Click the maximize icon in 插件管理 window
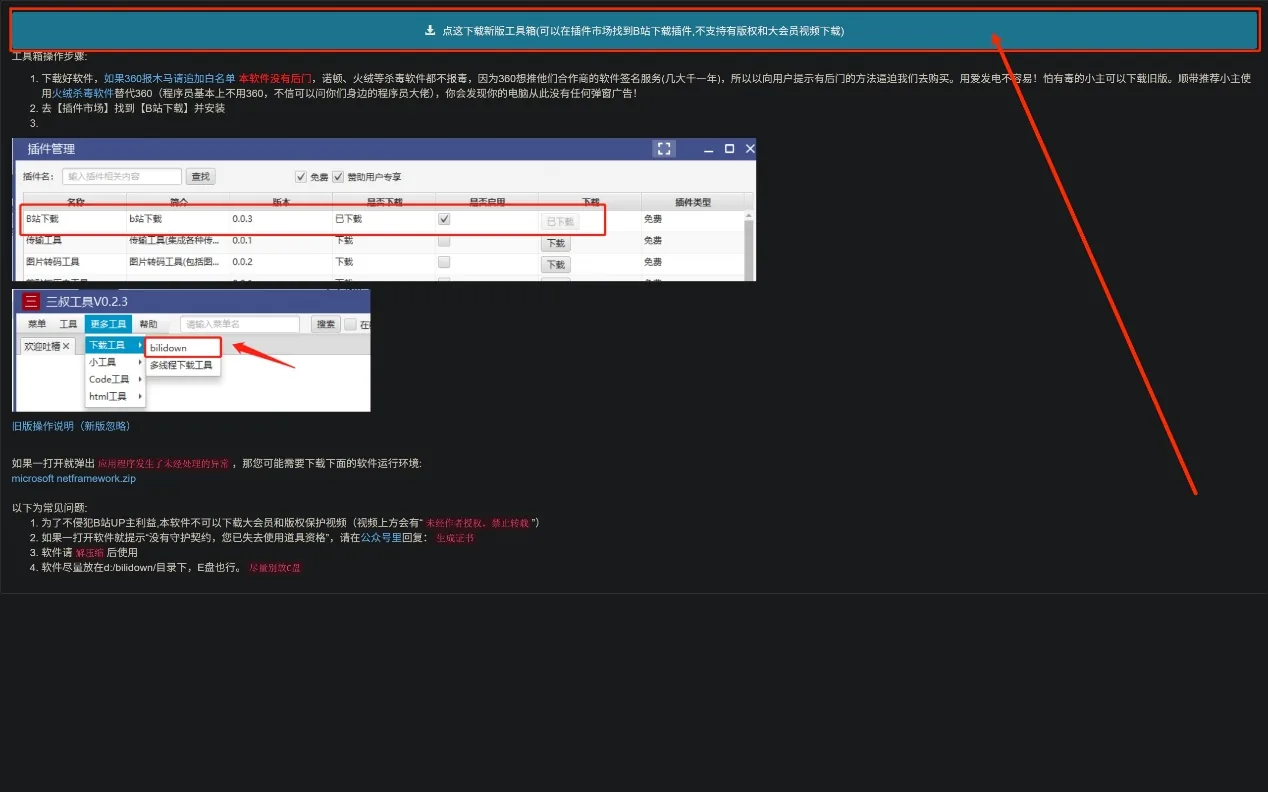The image size is (1268, 792). 729,148
